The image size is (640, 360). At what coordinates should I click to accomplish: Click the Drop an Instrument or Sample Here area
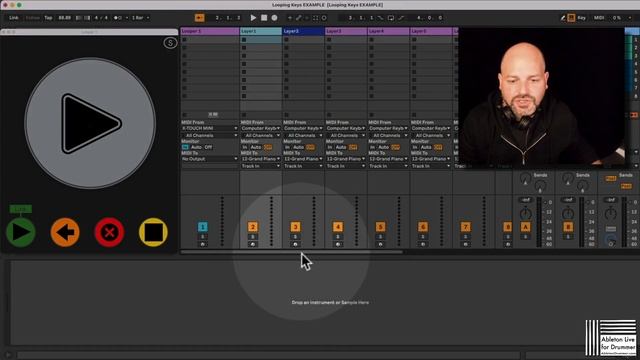click(x=330, y=302)
